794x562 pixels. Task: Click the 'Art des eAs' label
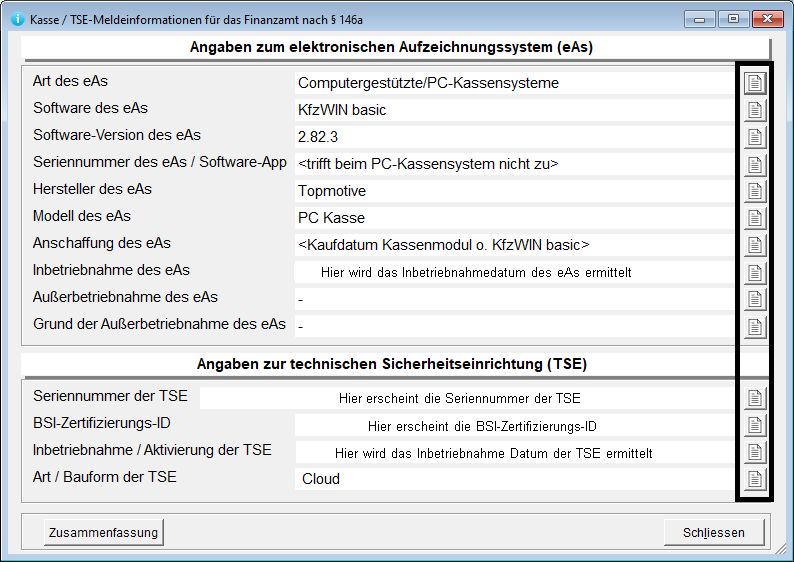(70, 81)
